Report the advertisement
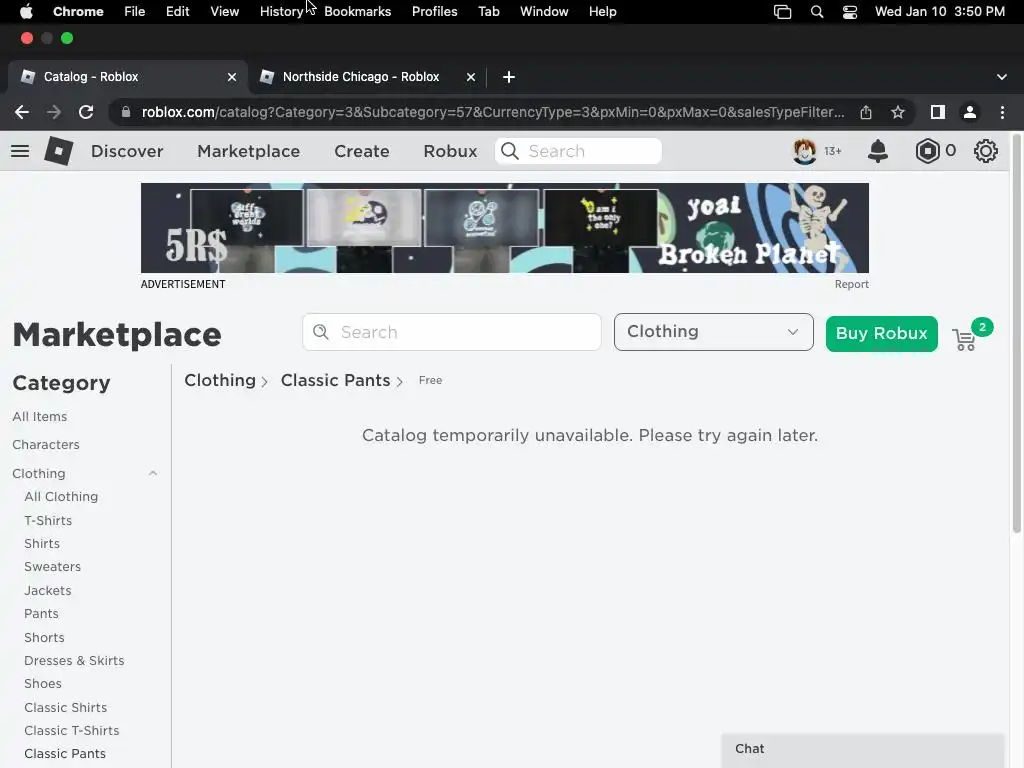The image size is (1024, 768). [852, 284]
